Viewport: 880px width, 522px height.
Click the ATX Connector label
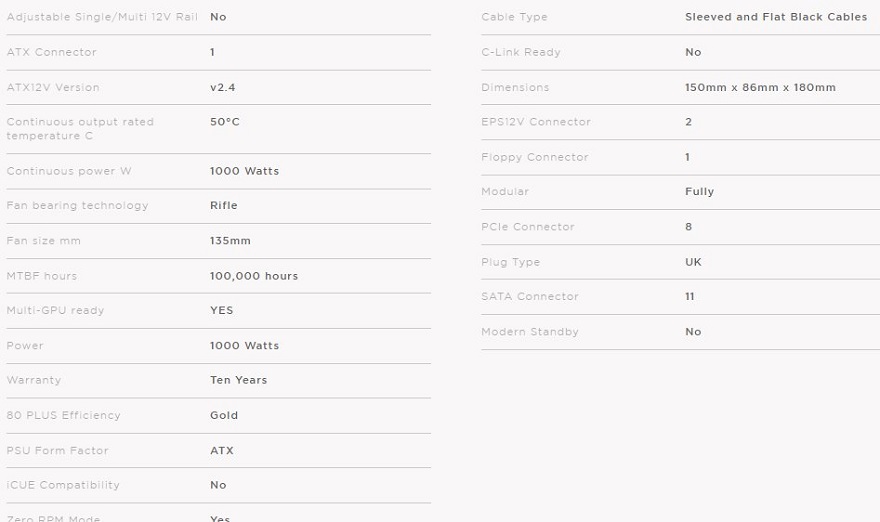(x=52, y=52)
